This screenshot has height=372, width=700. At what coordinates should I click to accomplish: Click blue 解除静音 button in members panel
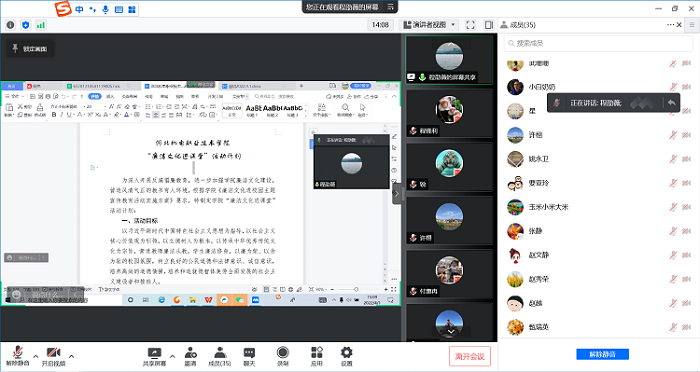[602, 354]
